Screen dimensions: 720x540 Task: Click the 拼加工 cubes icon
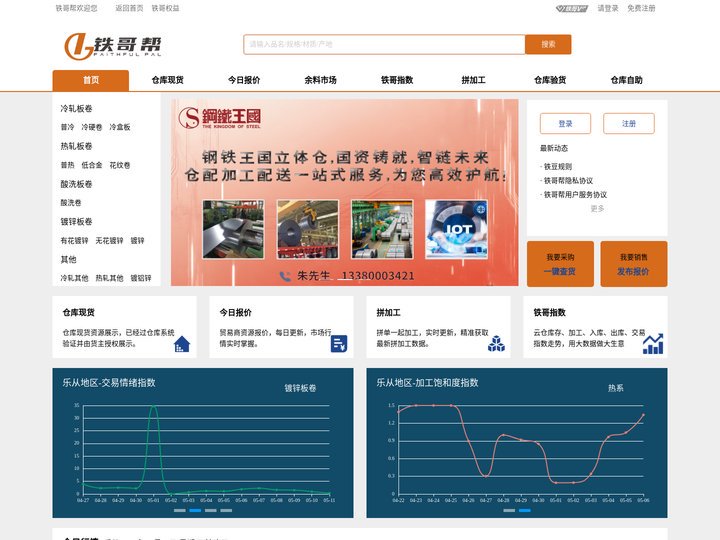[496, 343]
